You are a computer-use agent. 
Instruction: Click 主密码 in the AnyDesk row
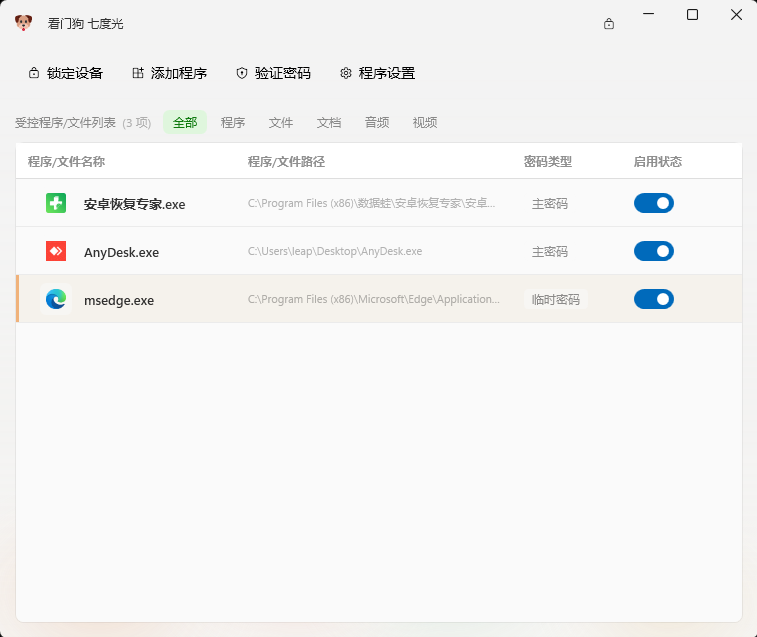point(550,252)
